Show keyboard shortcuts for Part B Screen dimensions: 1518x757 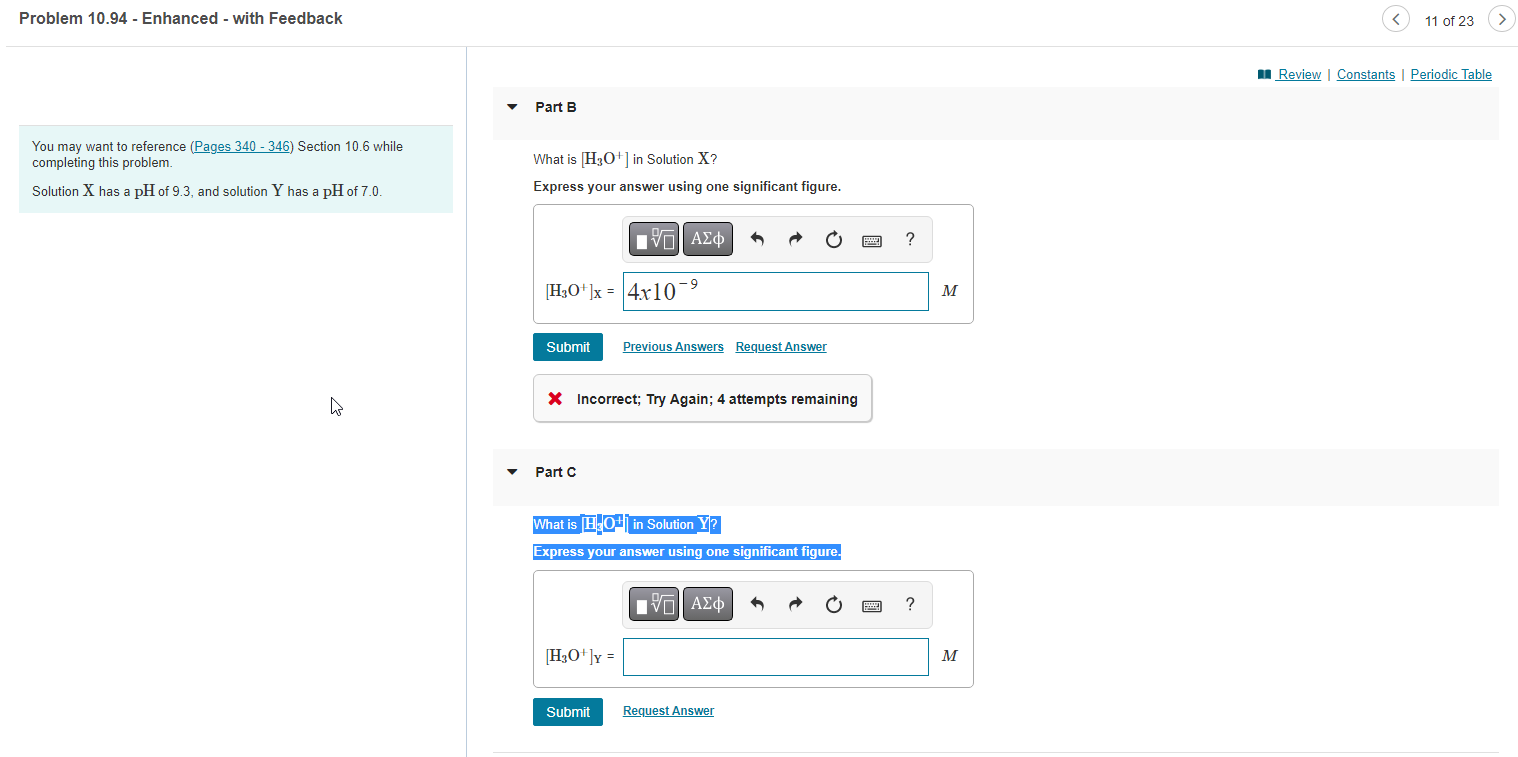[x=872, y=240]
